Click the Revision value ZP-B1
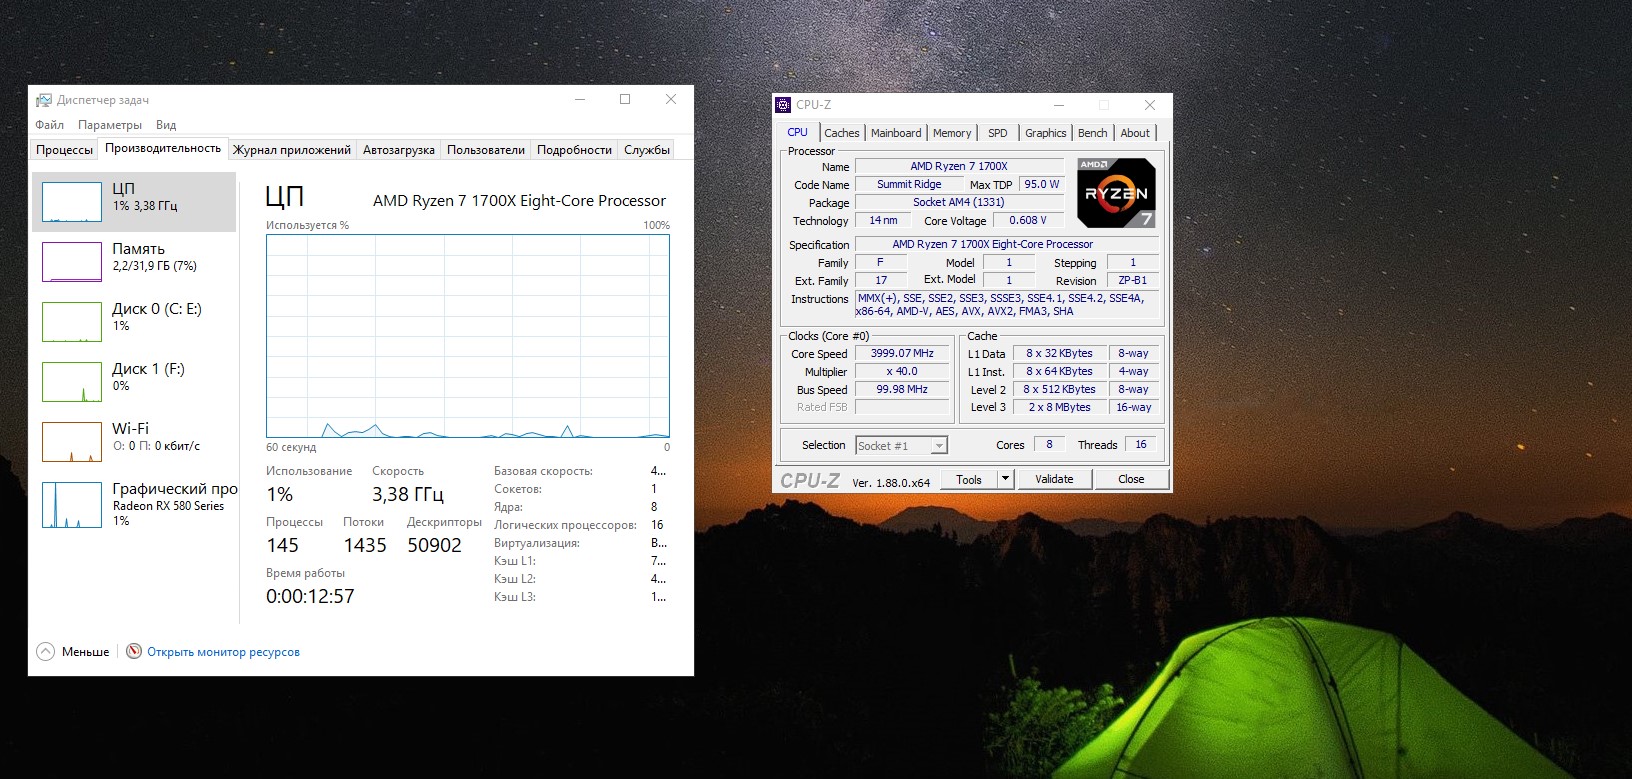 (x=1133, y=281)
